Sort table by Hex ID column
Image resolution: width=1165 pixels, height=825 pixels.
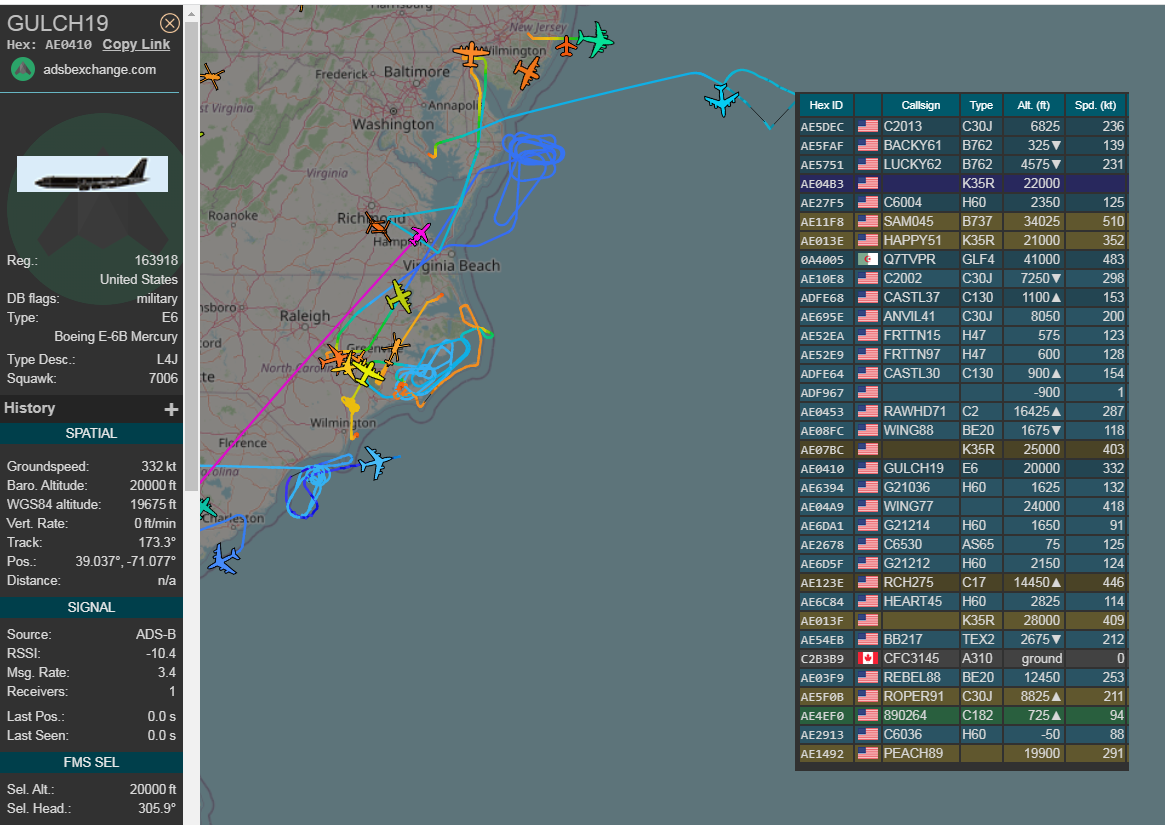coord(826,106)
